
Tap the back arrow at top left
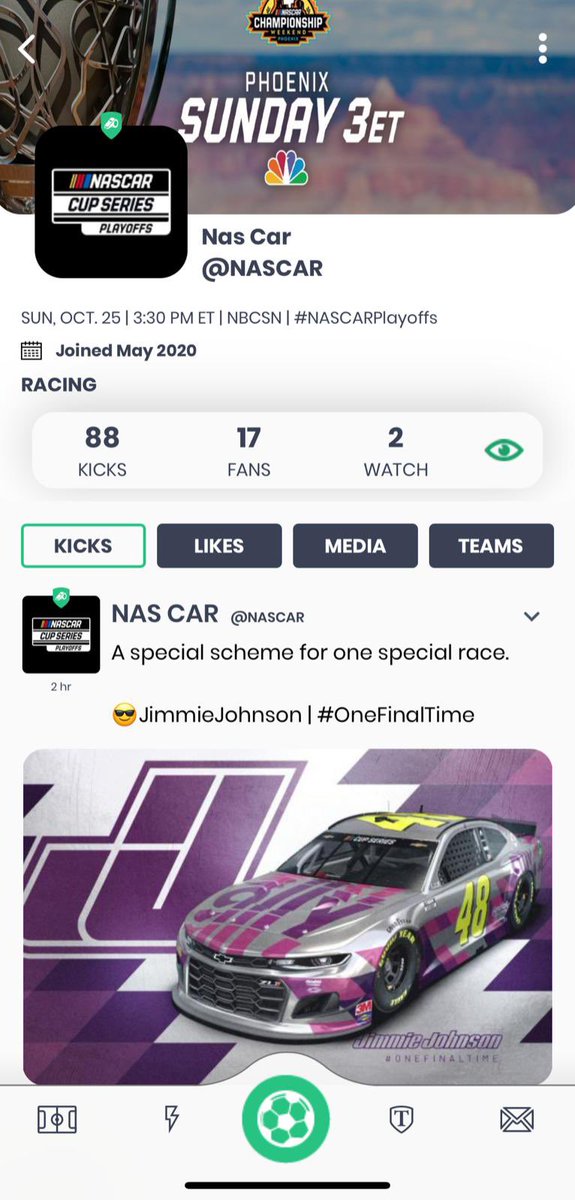point(27,48)
